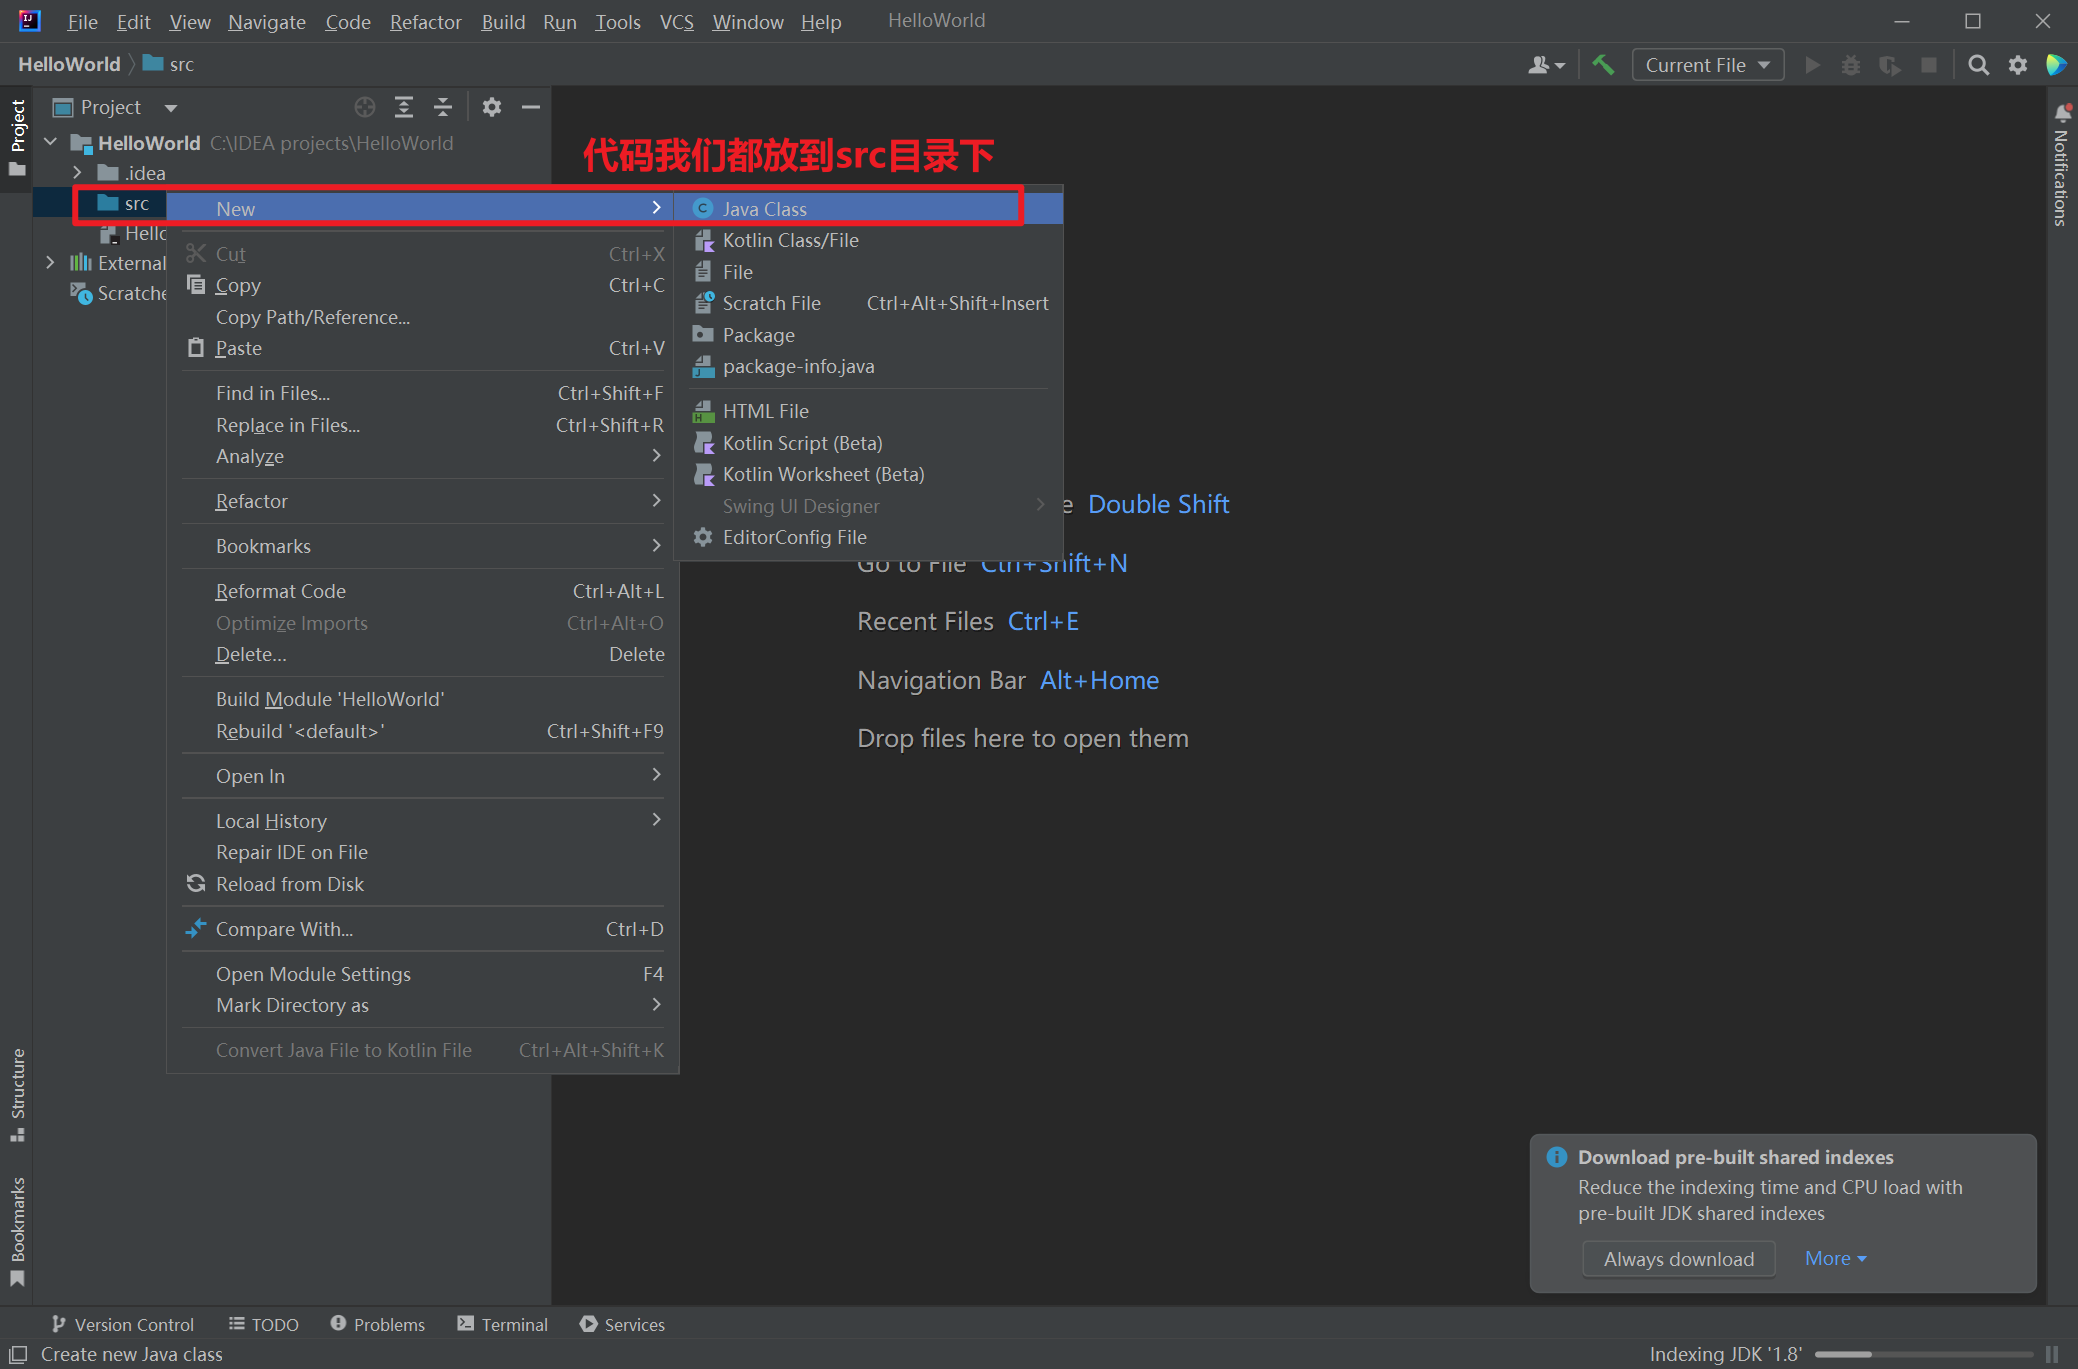Open Project panel options gear

(x=491, y=107)
